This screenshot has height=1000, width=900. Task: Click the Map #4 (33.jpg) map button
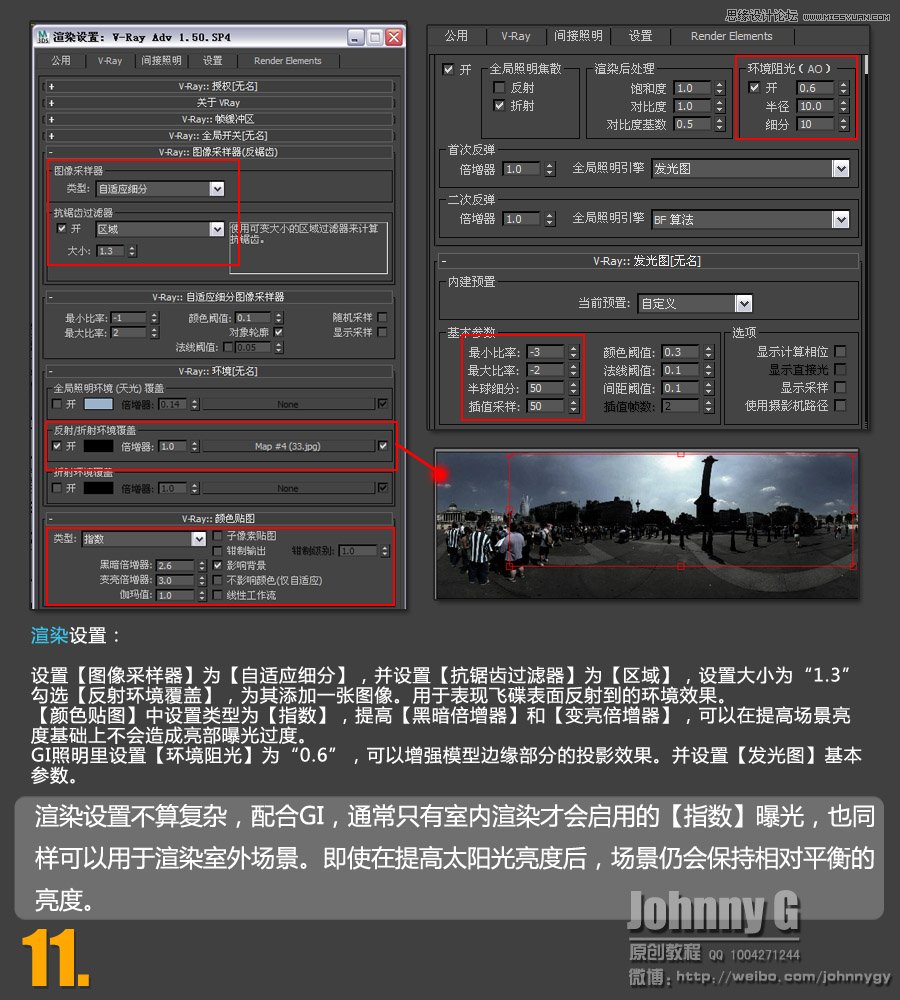click(x=287, y=445)
